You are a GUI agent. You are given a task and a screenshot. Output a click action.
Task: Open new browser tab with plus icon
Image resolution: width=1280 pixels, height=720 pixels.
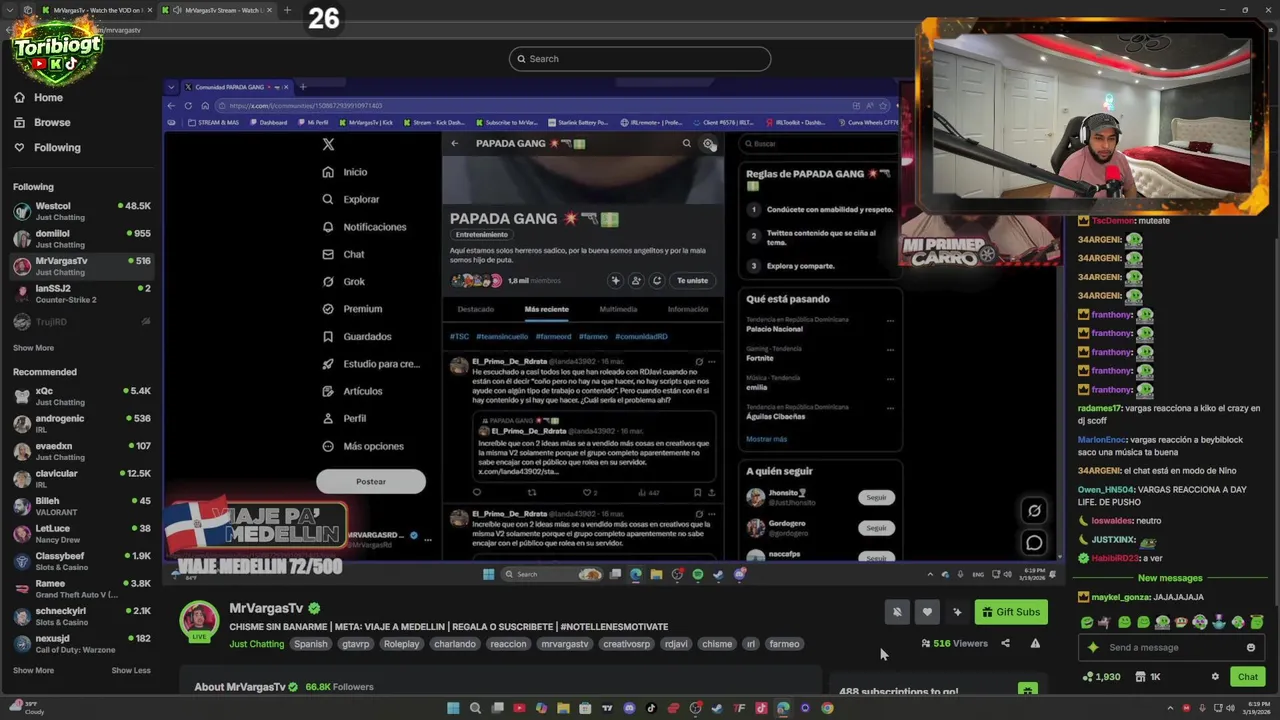tap(287, 10)
